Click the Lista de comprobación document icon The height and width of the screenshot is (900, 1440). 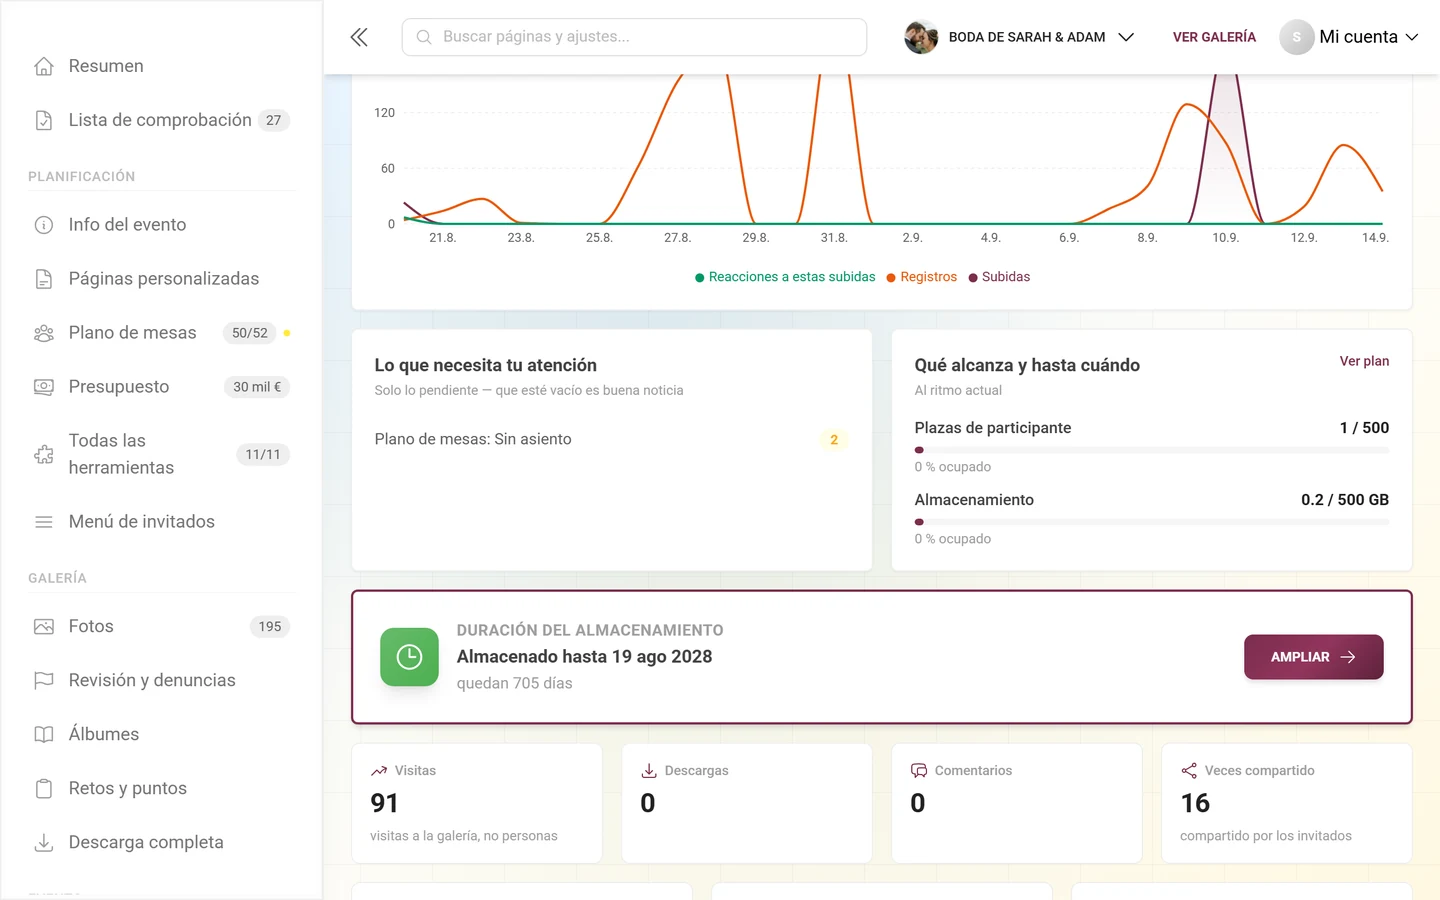[44, 120]
